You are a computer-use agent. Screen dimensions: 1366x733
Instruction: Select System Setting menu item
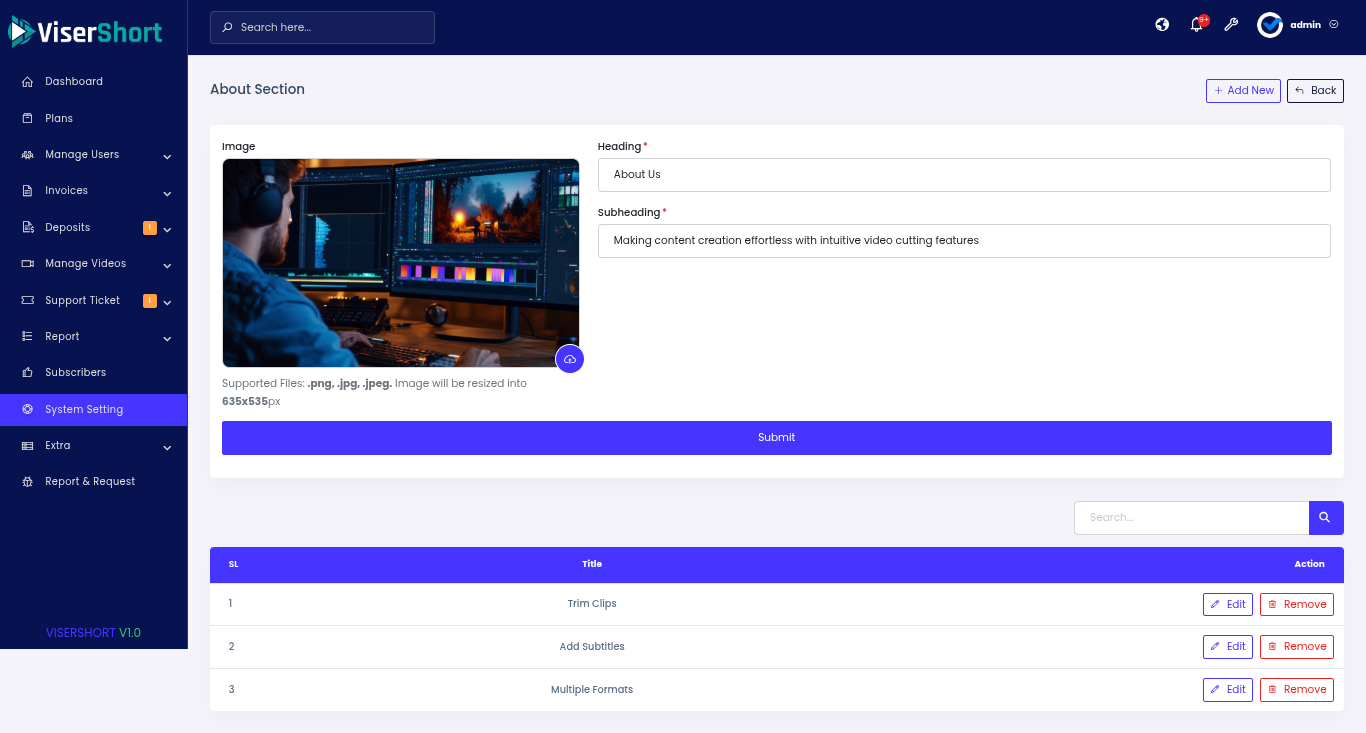[x=84, y=410]
